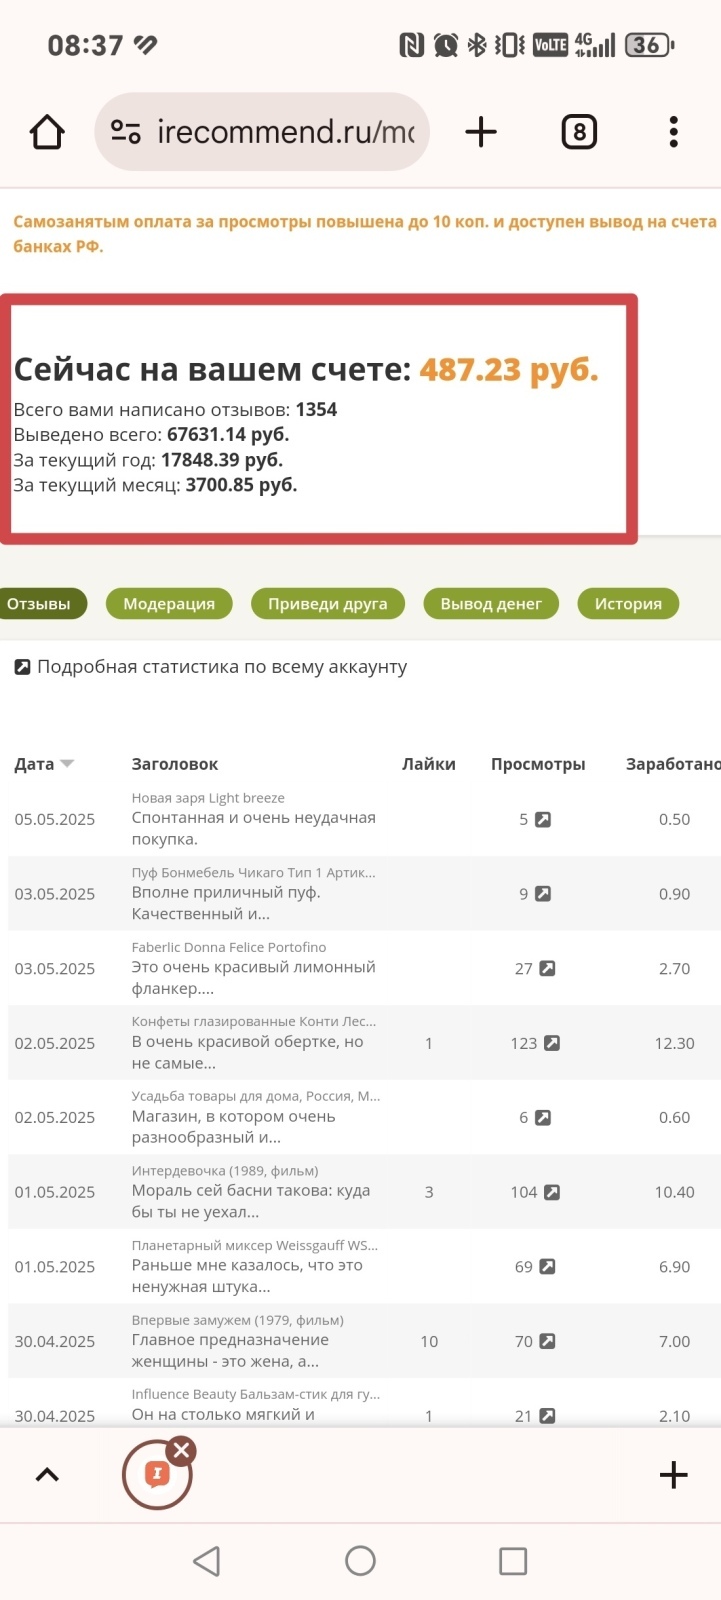The height and width of the screenshot is (1600, 721).
Task: Open the review titled Спонтанная и очень неудачная покупка
Action: click(x=253, y=828)
